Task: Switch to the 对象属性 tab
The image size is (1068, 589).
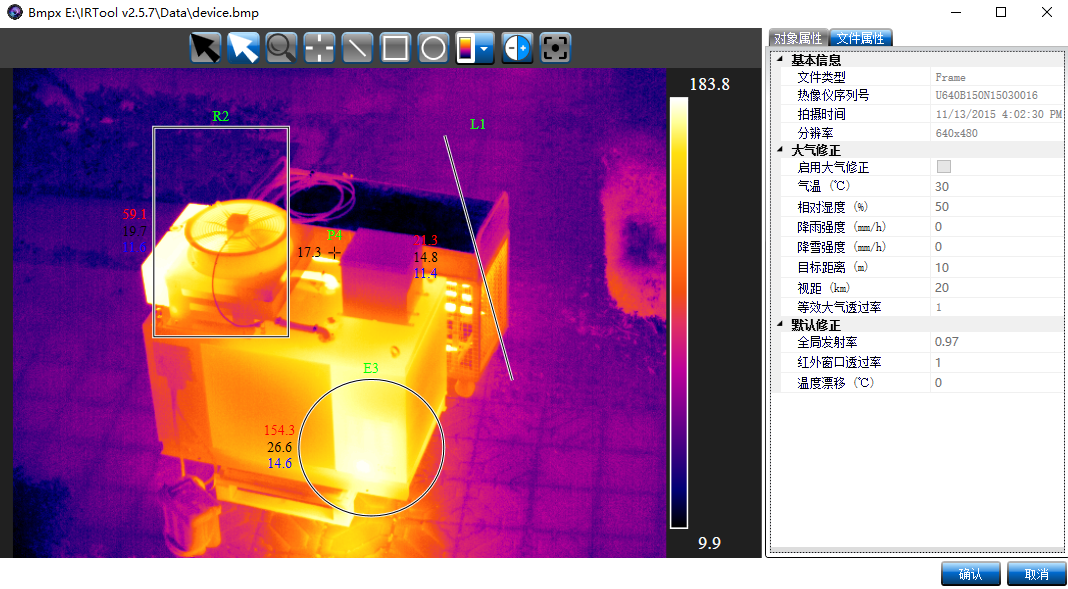Action: 798,38
